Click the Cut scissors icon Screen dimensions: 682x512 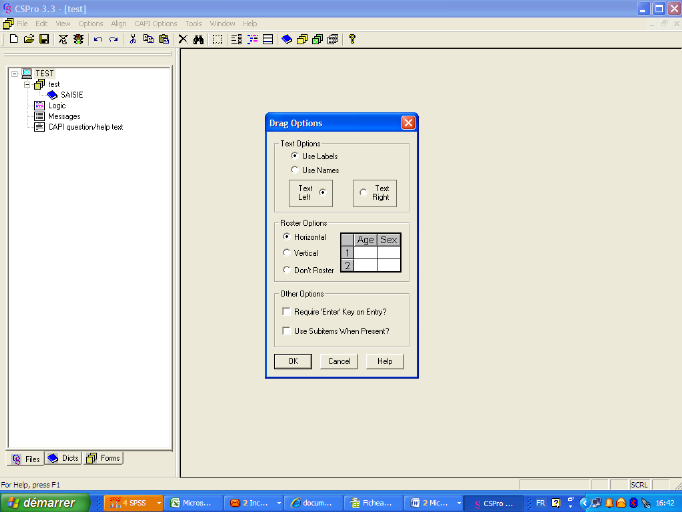pos(132,39)
